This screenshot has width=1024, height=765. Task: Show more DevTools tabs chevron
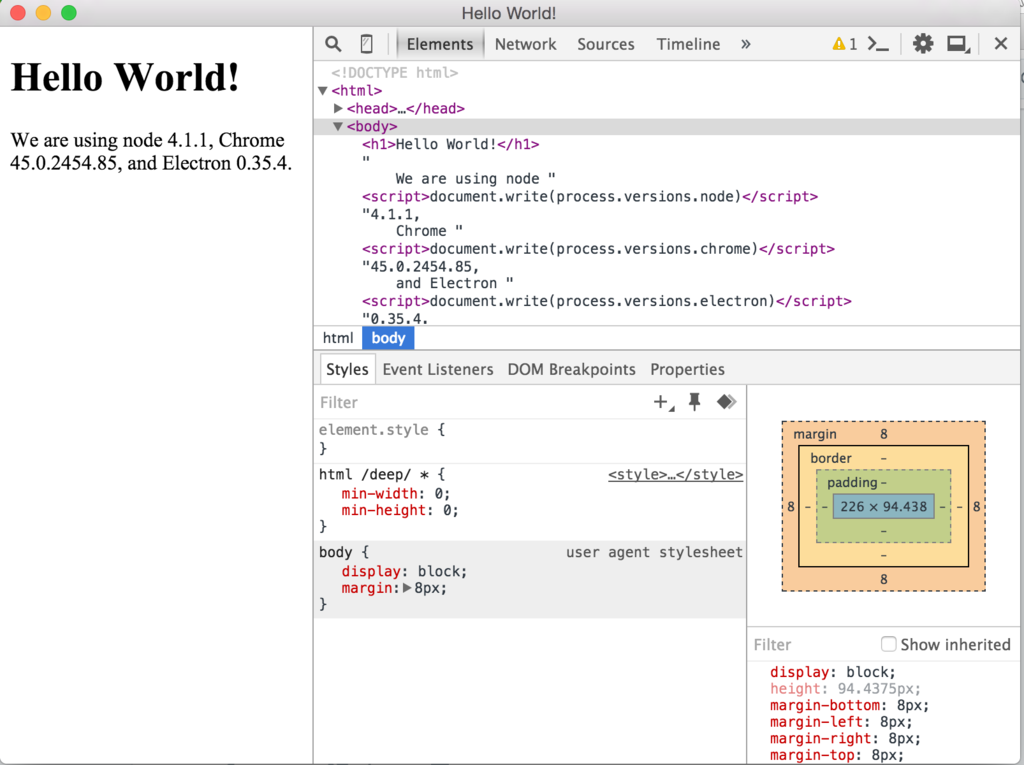coord(746,44)
